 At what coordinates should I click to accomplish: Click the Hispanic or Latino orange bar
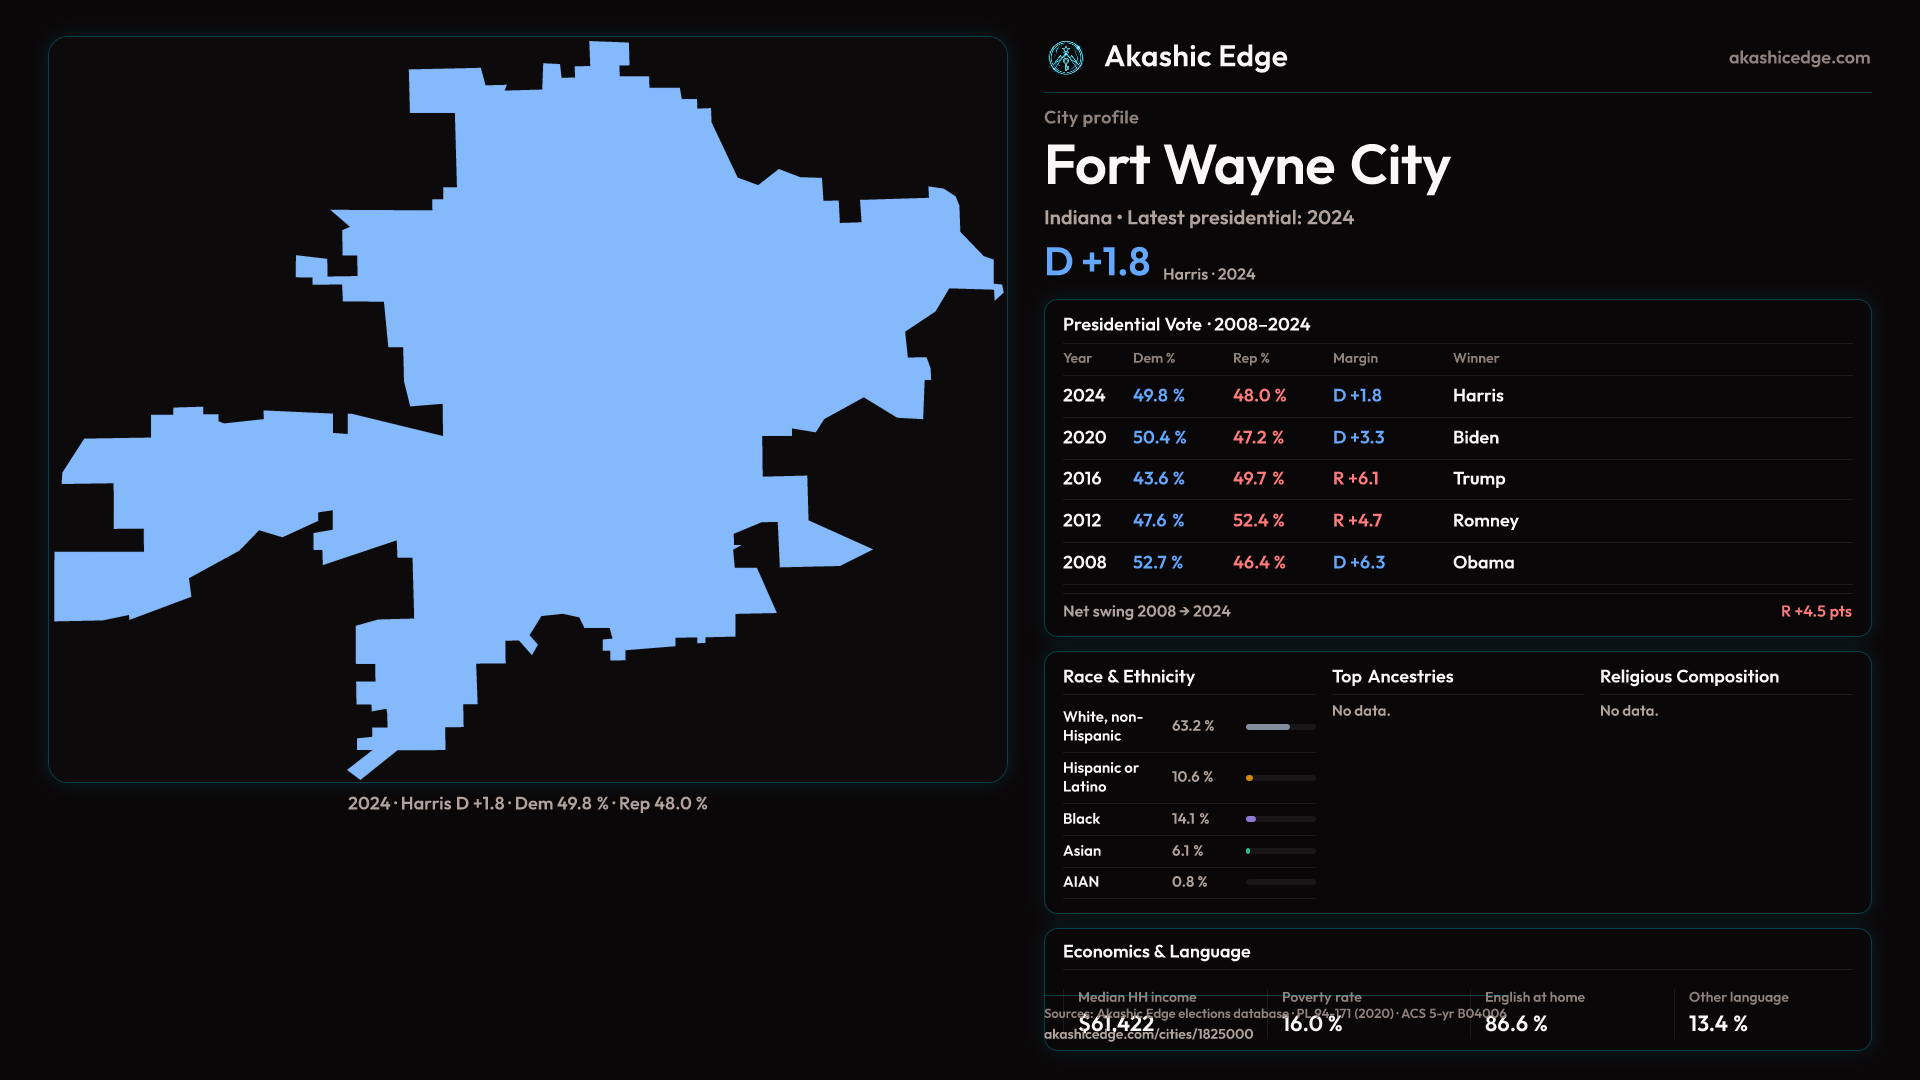1250,778
